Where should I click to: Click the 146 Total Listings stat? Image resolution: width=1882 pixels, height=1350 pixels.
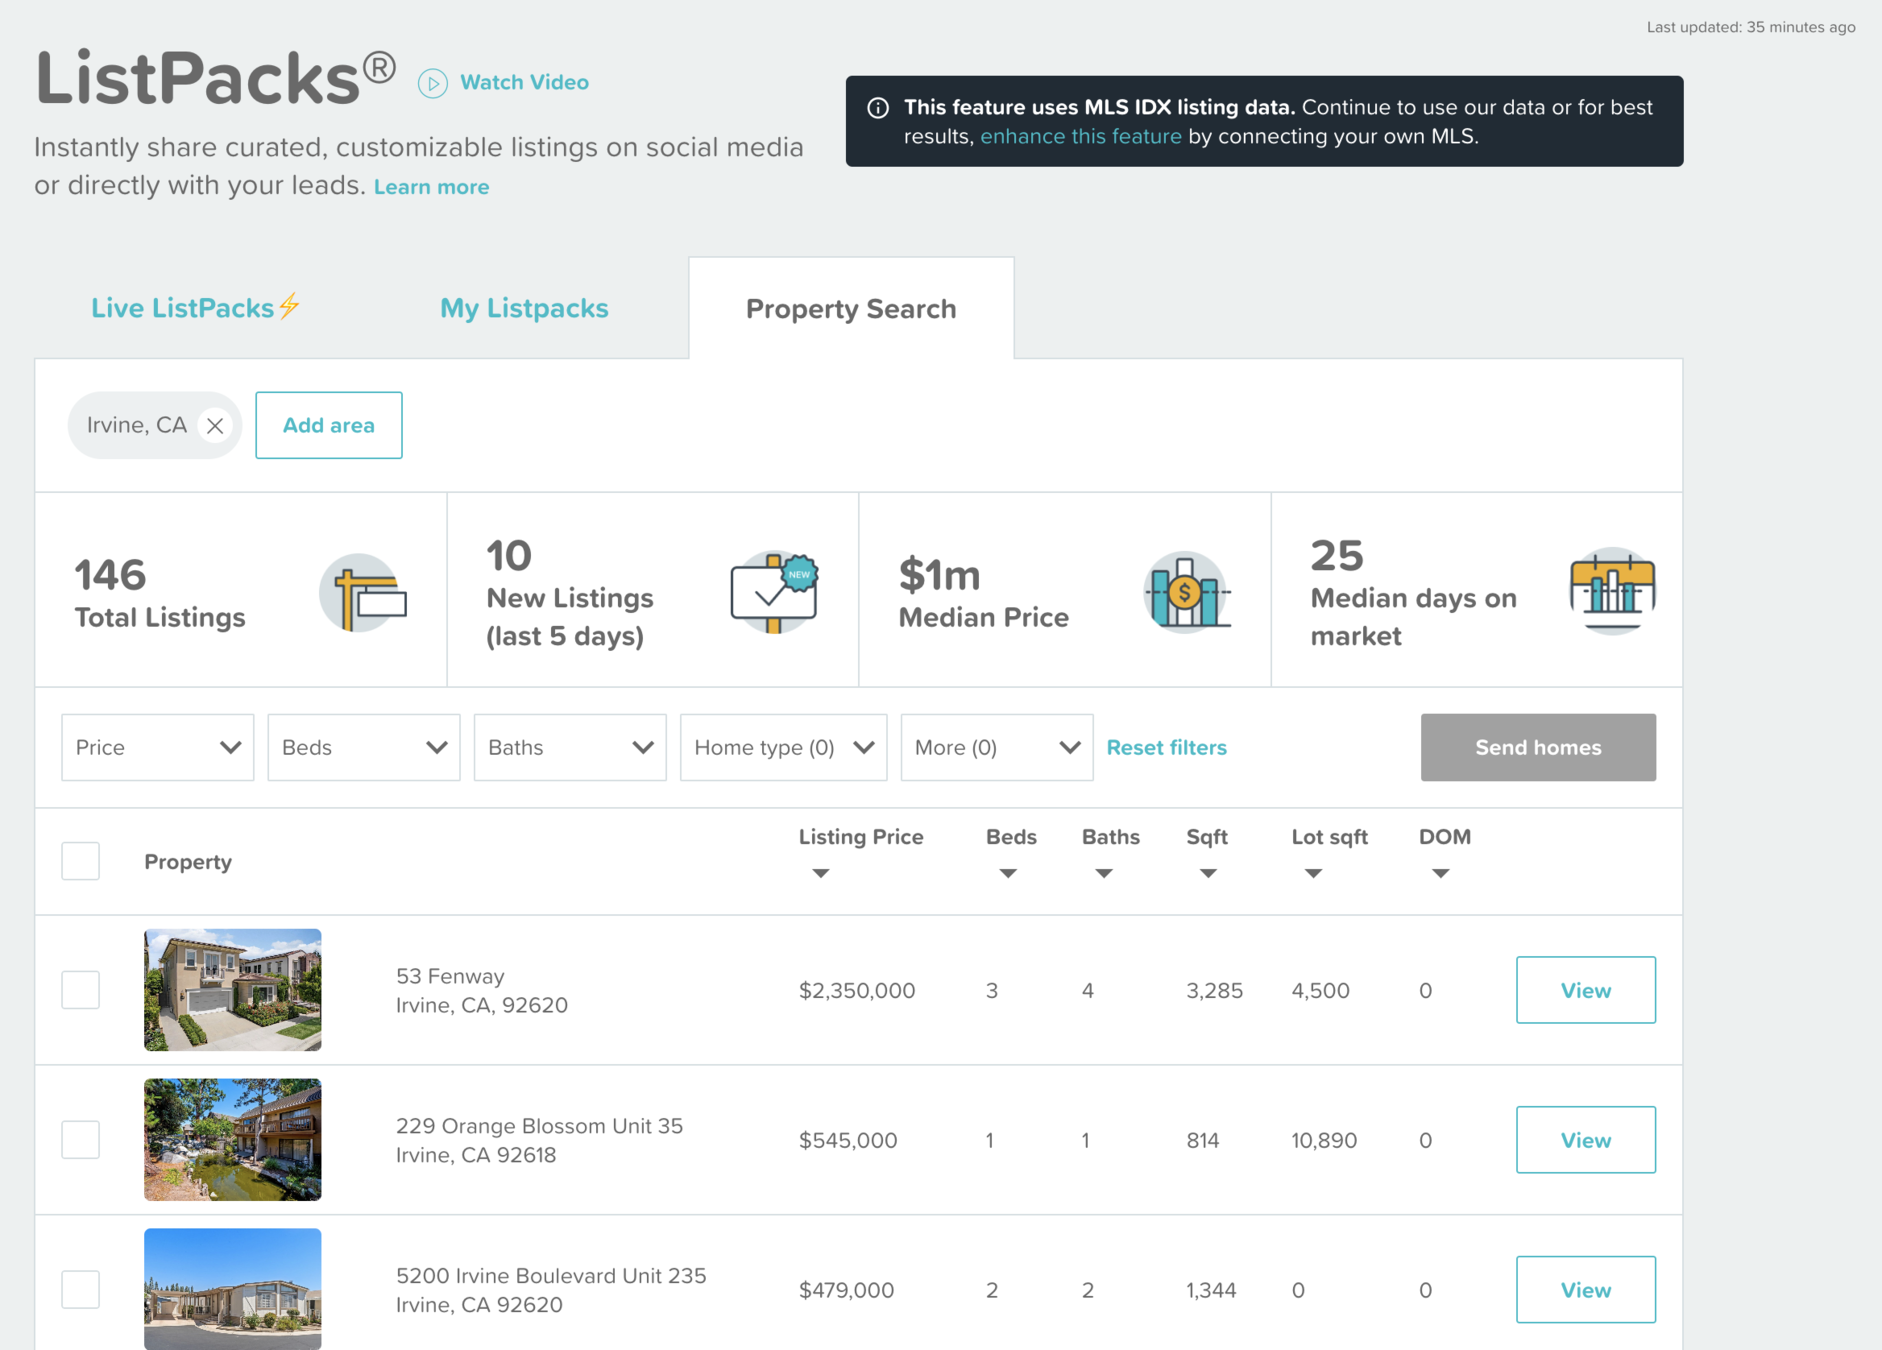pyautogui.click(x=160, y=594)
